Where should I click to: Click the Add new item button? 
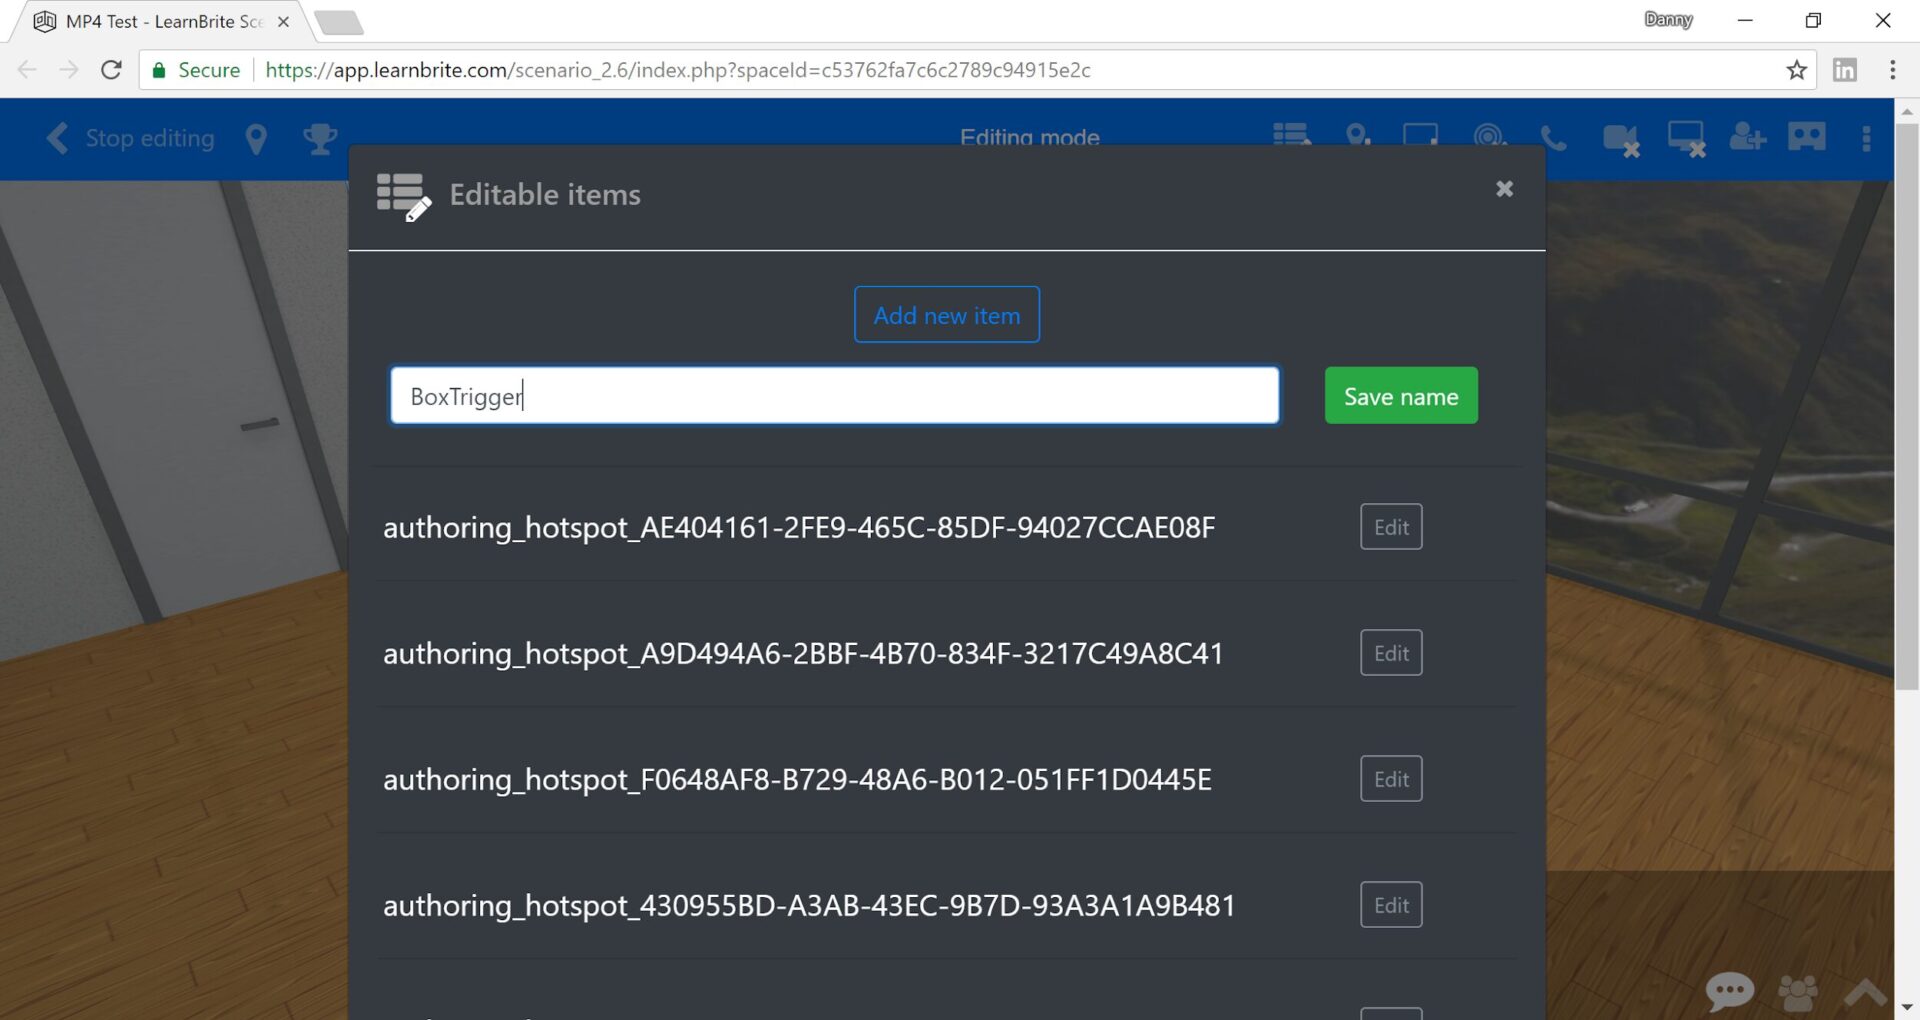[946, 315]
